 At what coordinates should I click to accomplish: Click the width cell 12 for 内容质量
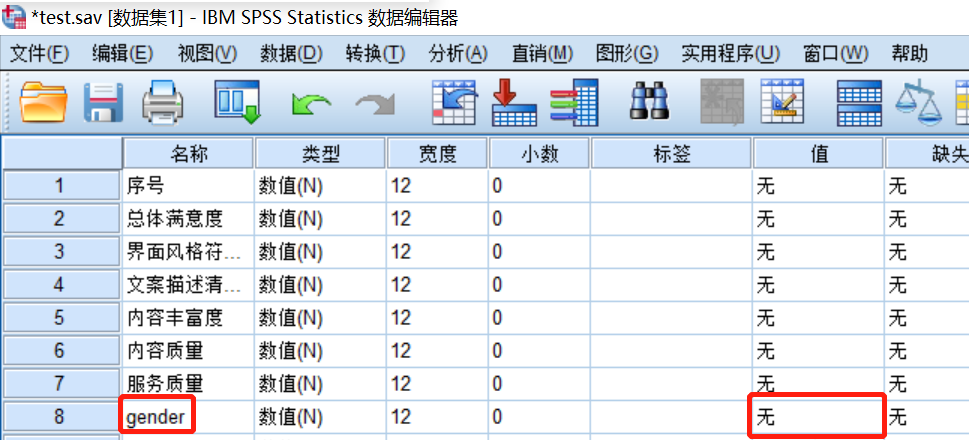438,352
